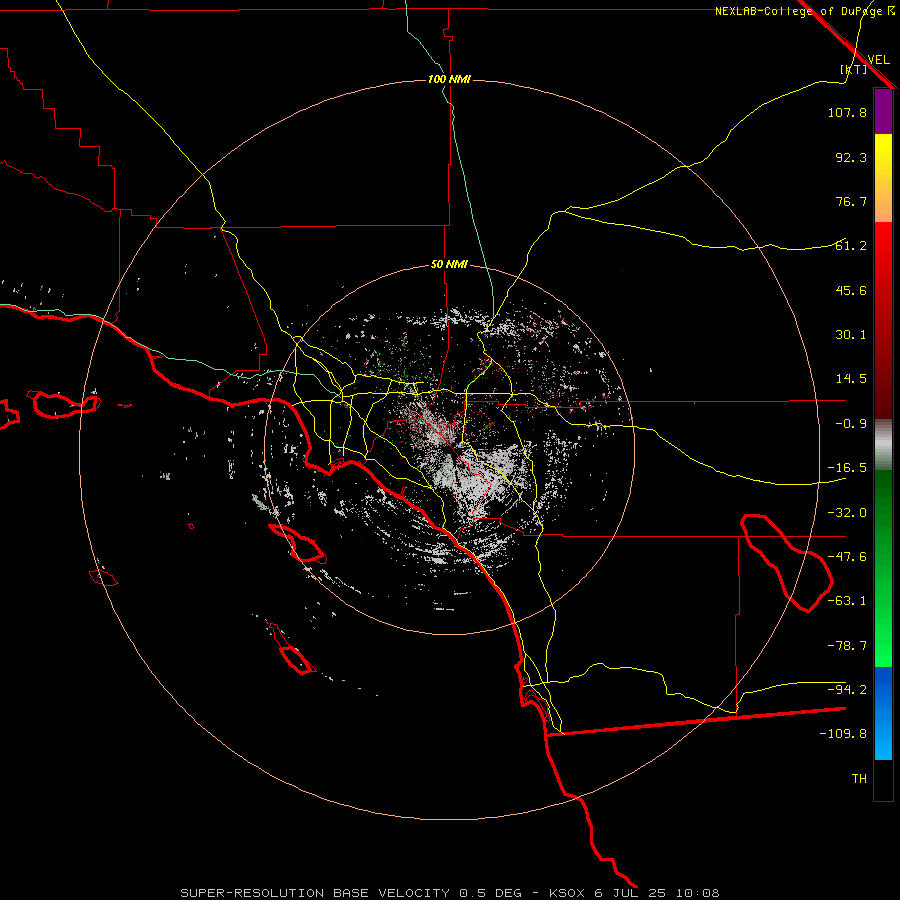
Task: Click the purple segment of the color bar
Action: pyautogui.click(x=883, y=112)
